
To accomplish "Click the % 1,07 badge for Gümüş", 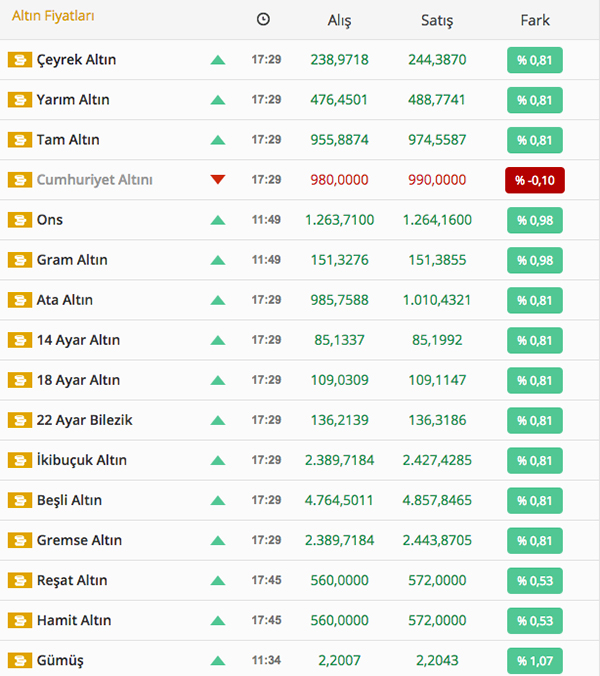I will pos(535,660).
